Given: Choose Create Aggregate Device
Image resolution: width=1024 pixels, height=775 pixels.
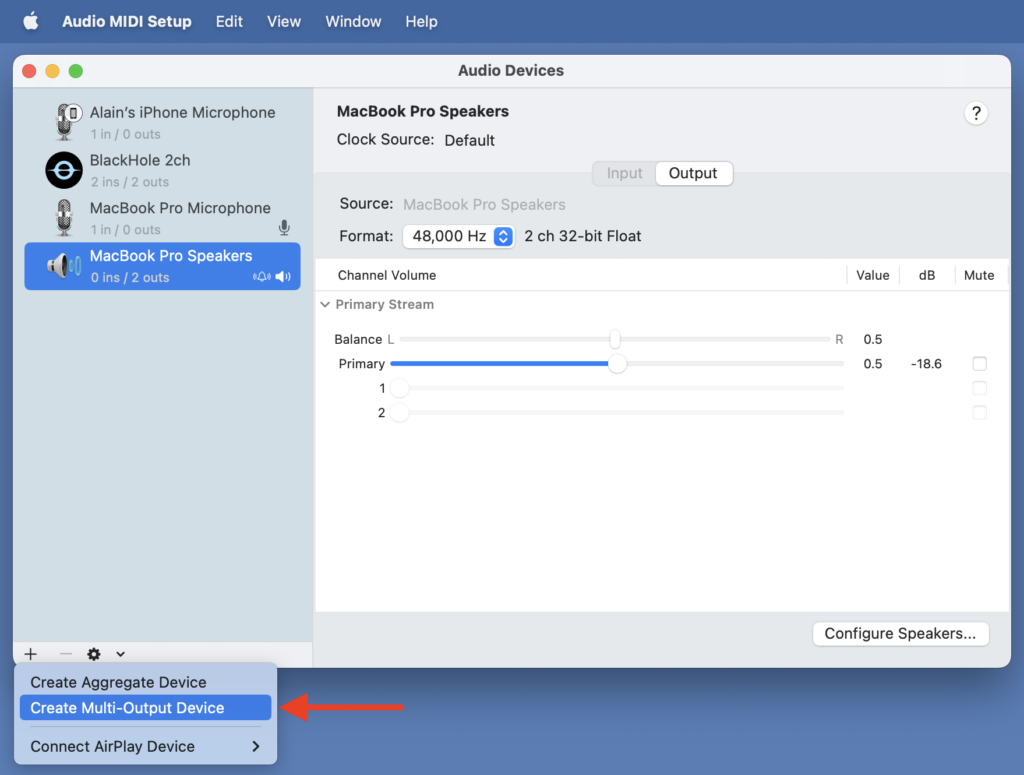Looking at the screenshot, I should [146, 682].
